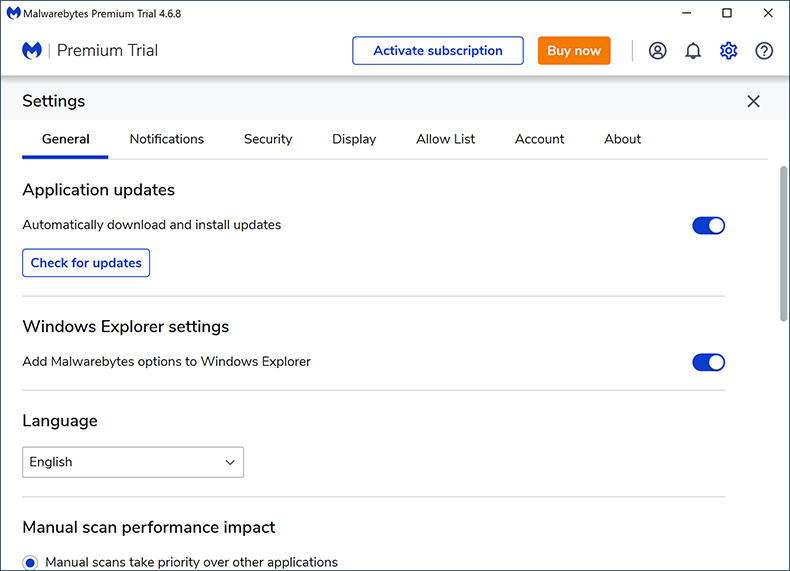Click the Malwarebytes logo beside Premium Trial
Viewport: 790px width, 571px height.
pos(32,50)
